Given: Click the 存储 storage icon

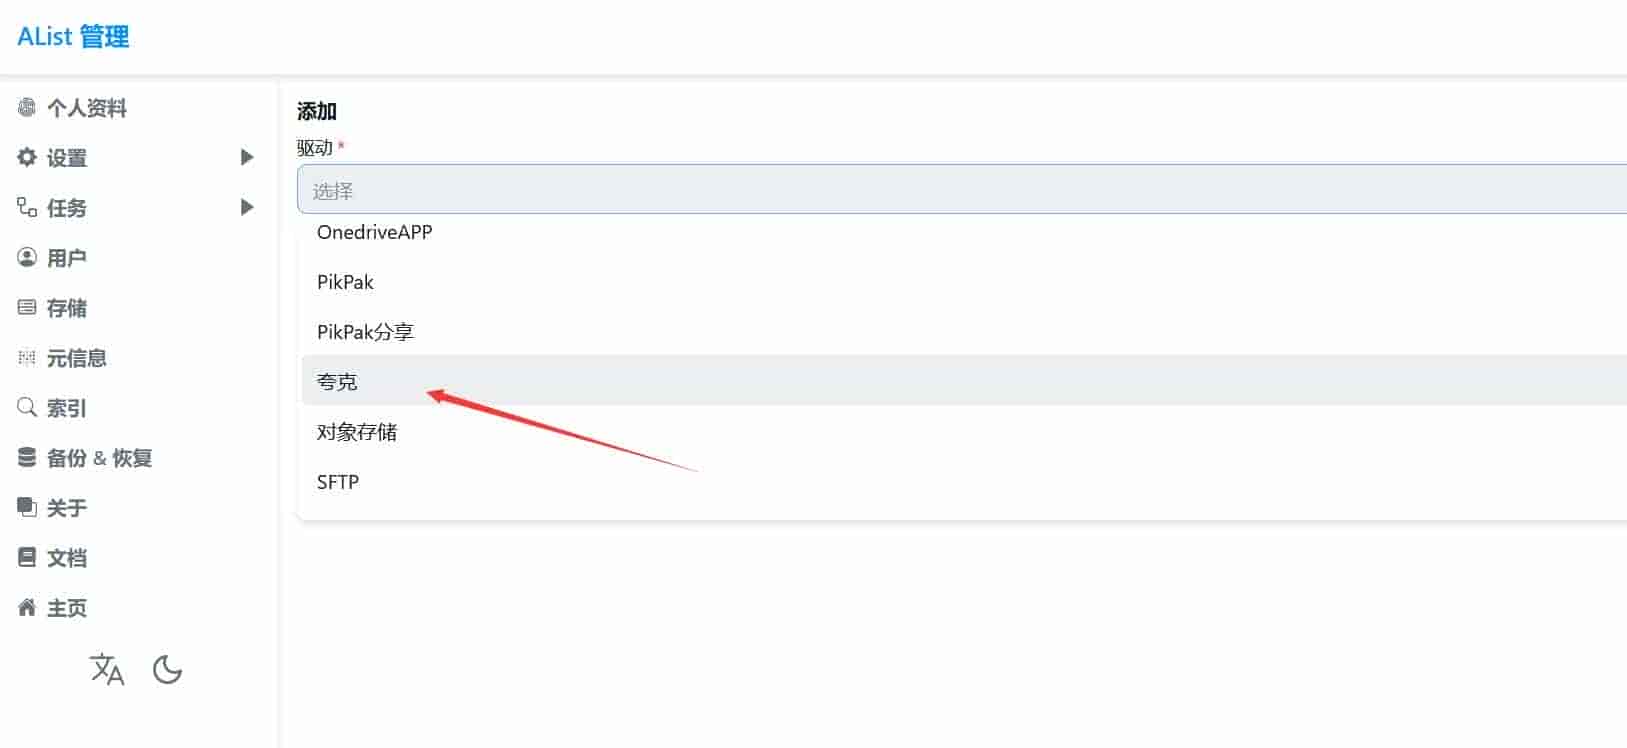Looking at the screenshot, I should 27,307.
